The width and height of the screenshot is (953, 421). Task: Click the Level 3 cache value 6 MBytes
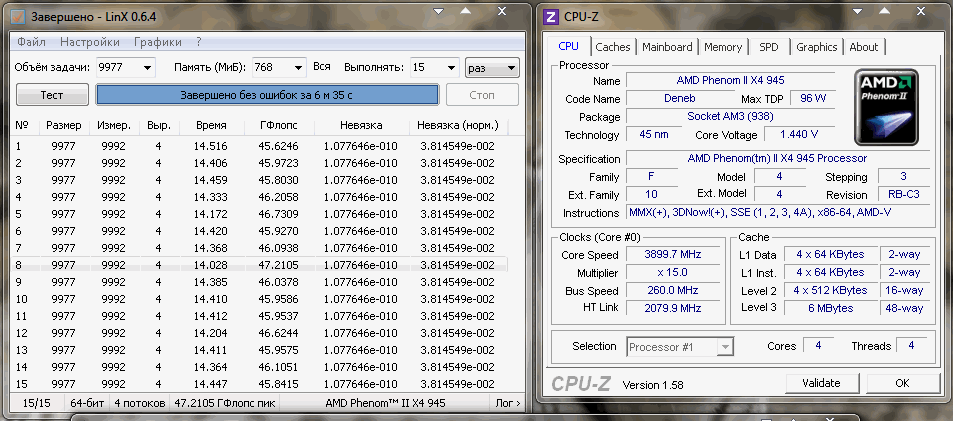coord(830,308)
